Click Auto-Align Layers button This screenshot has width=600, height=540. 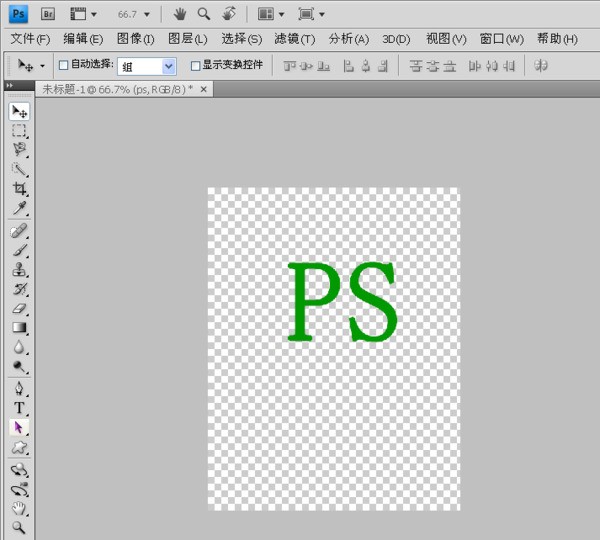(541, 66)
